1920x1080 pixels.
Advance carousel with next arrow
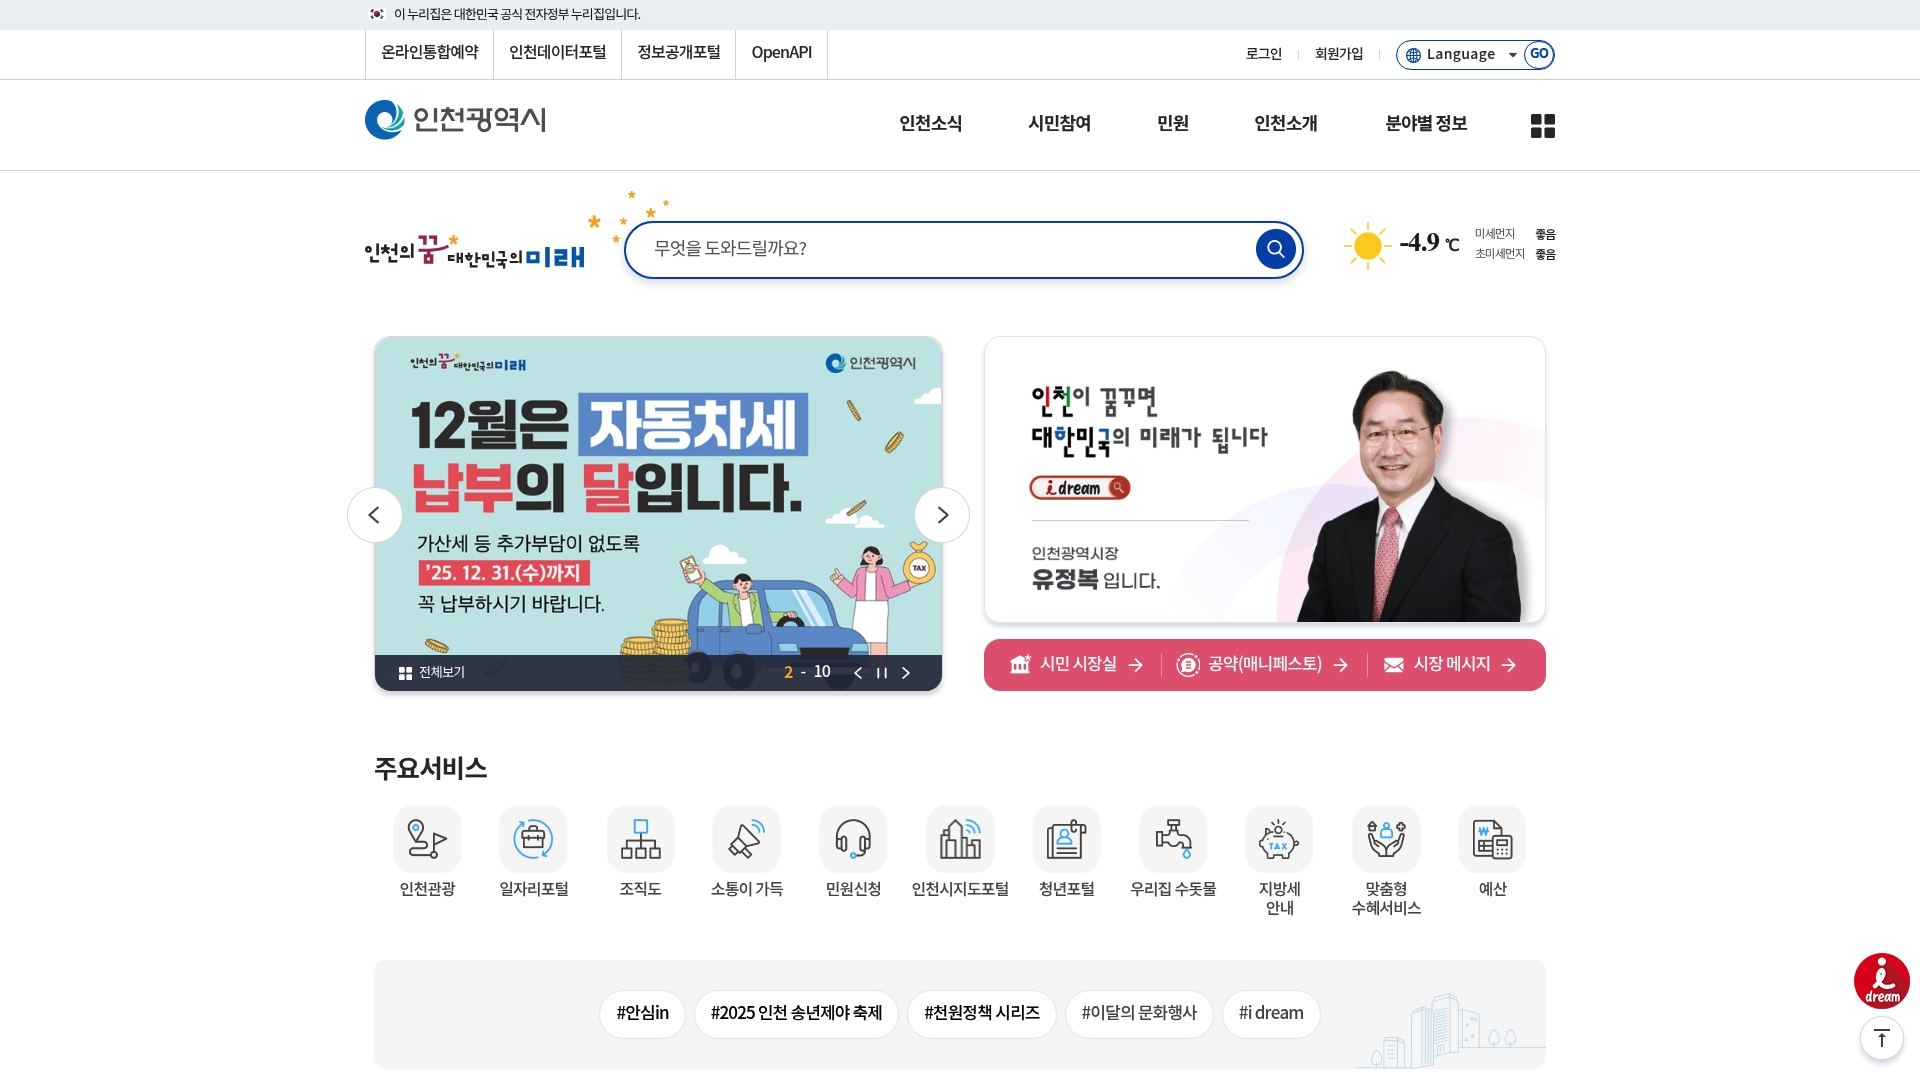[941, 514]
